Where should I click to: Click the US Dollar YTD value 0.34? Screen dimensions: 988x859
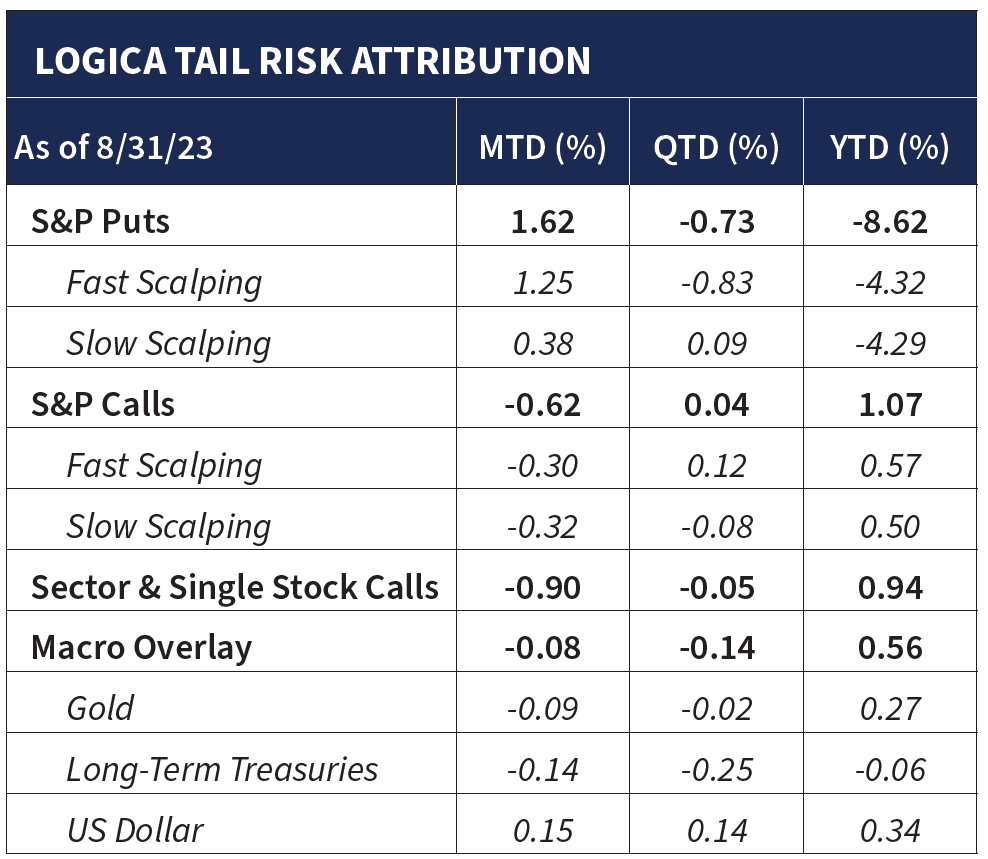pyautogui.click(x=889, y=831)
